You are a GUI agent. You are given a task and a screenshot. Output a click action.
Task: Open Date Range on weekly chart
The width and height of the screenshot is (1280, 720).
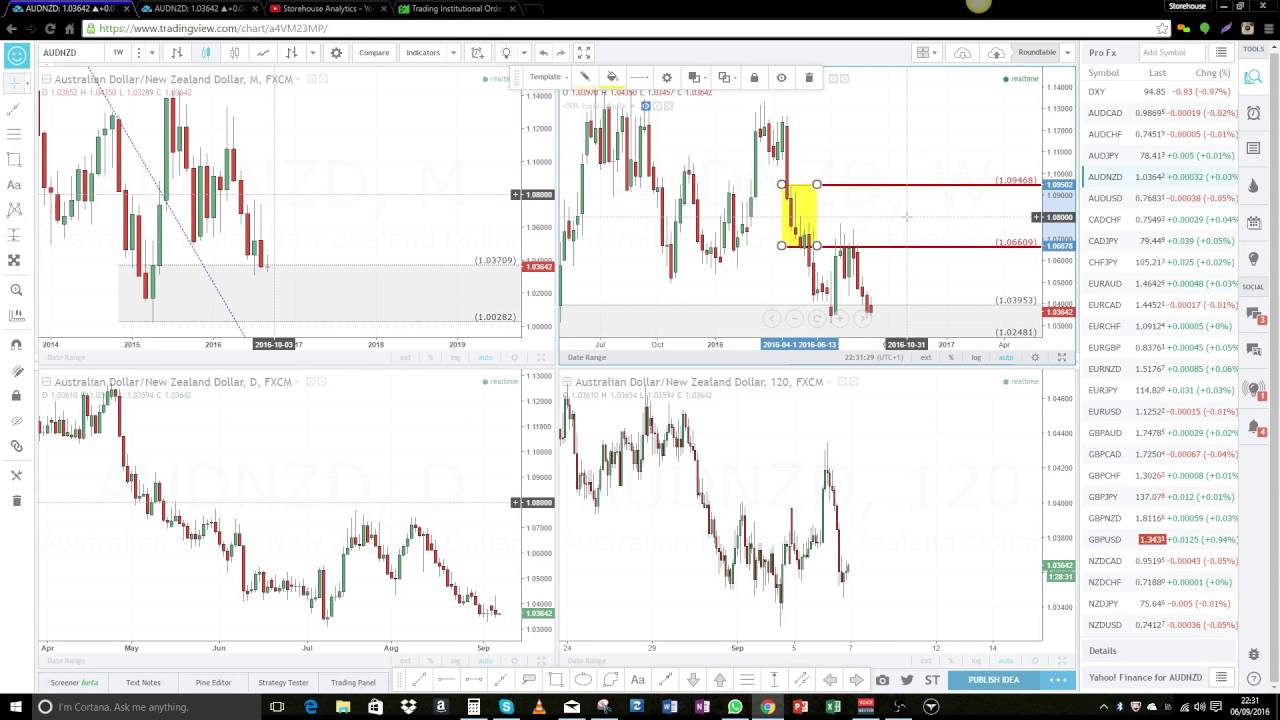587,357
